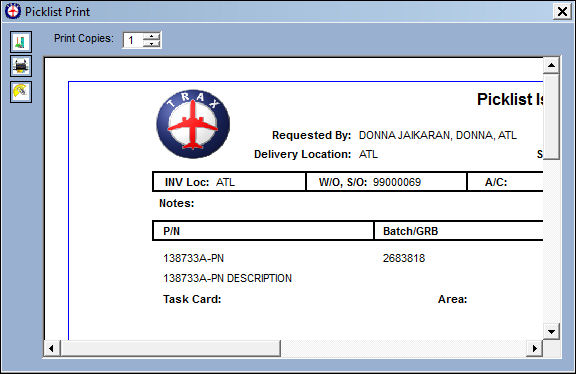The height and width of the screenshot is (374, 576).
Task: Click 'DONNA JAIKARAN, DONNA, ATL' text
Action: [438, 135]
